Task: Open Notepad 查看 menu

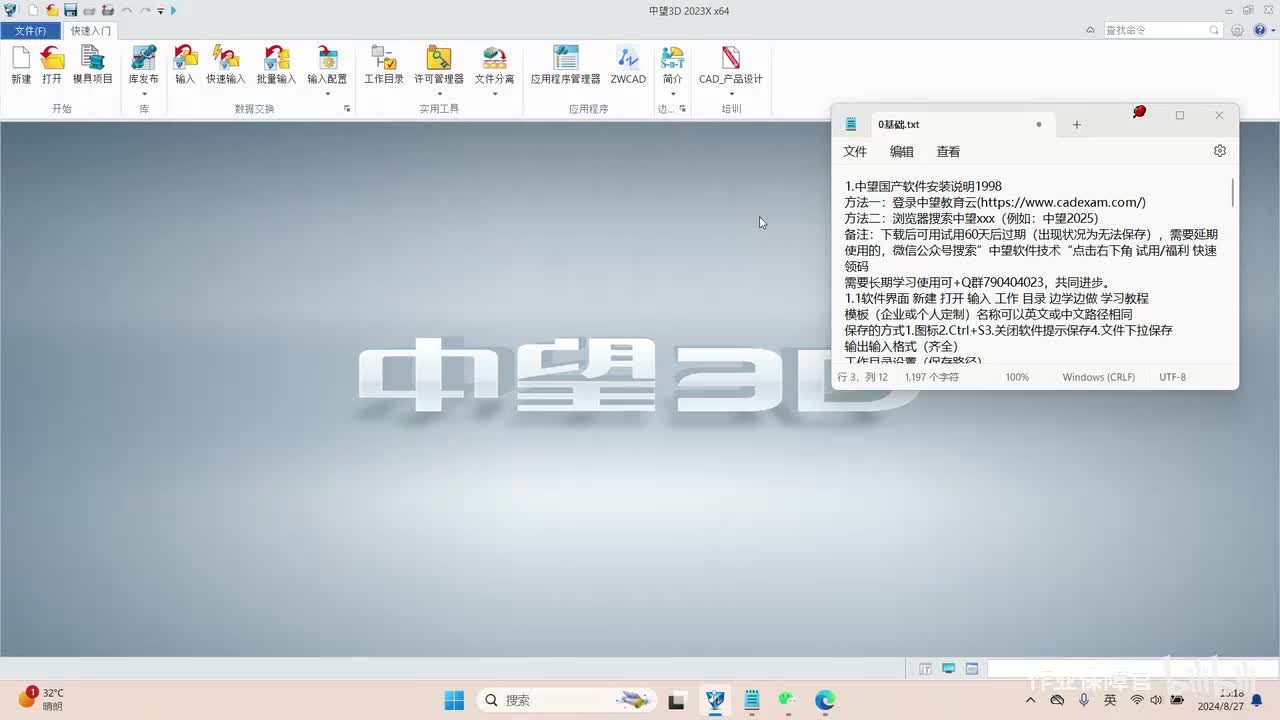Action: point(948,152)
